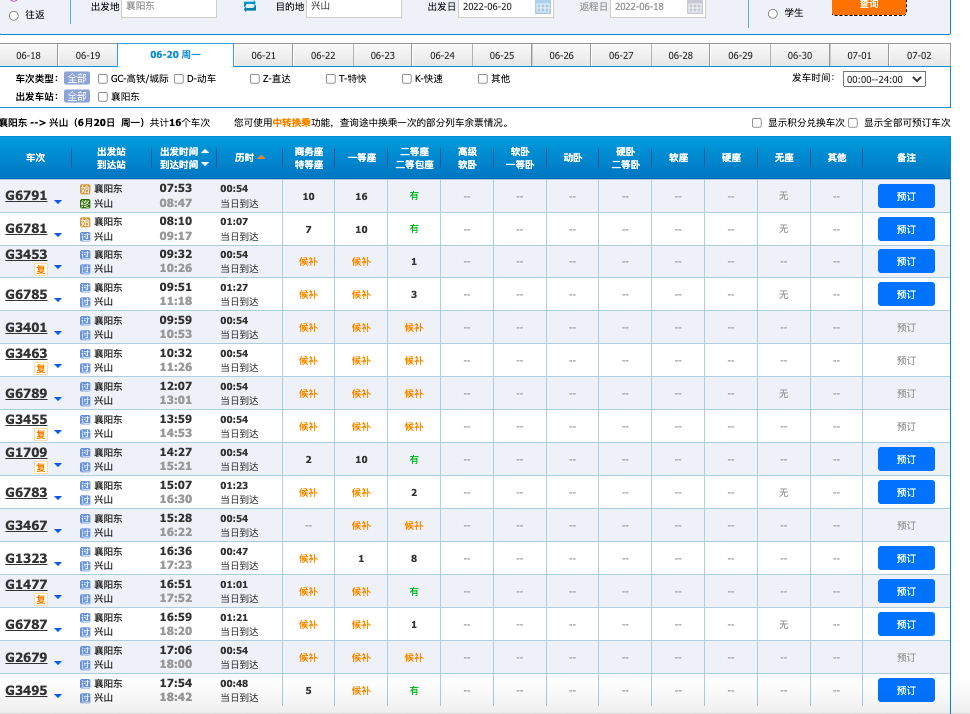Click the orange origin-station icon for G6781
This screenshot has width=970, height=714.
(x=85, y=222)
